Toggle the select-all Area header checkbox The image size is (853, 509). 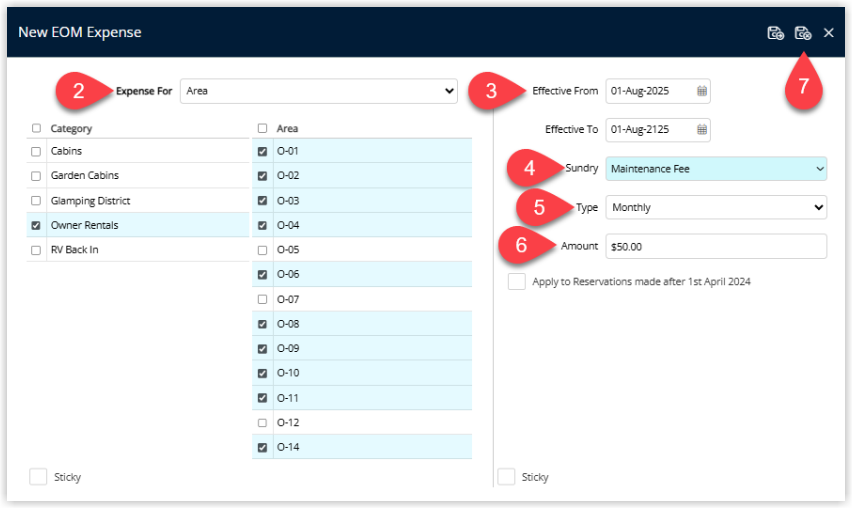[262, 128]
